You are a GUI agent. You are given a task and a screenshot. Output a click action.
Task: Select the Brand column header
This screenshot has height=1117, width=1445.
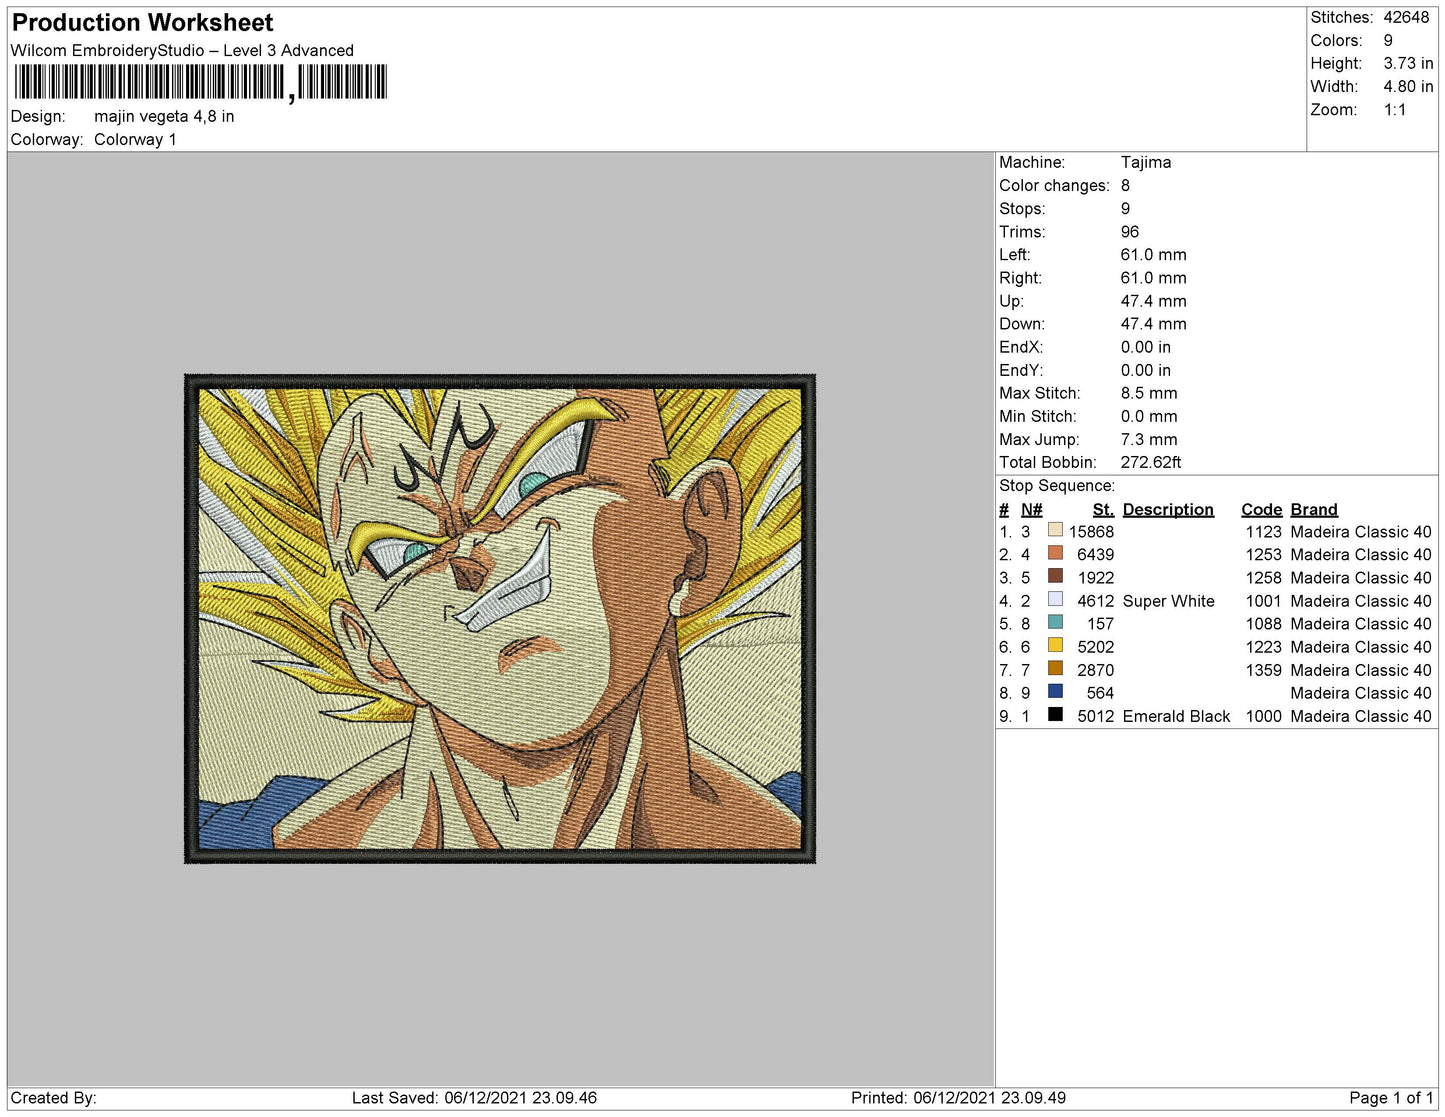tap(1313, 509)
